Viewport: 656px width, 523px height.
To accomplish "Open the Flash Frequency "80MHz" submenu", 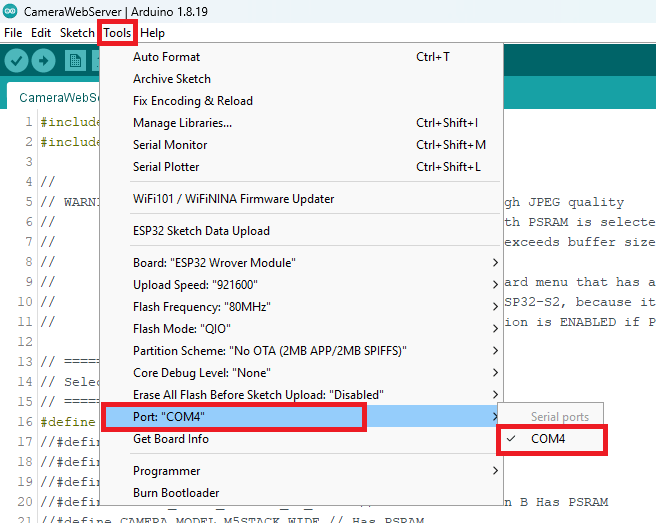I will [200, 307].
